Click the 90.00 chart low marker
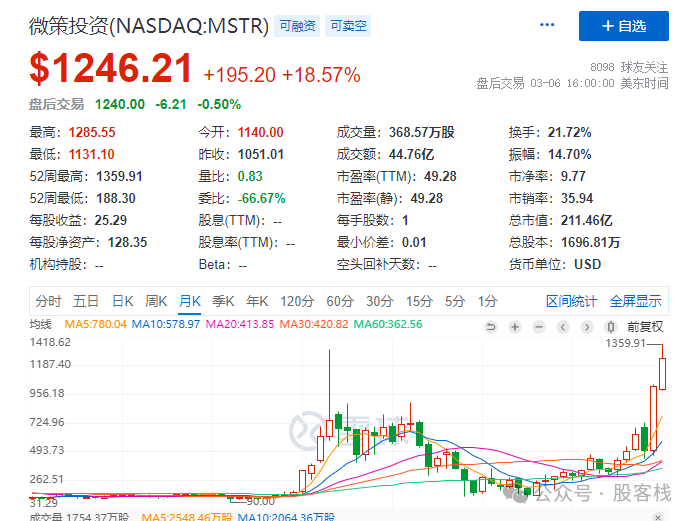Viewport: 694px width, 521px height. point(261,502)
